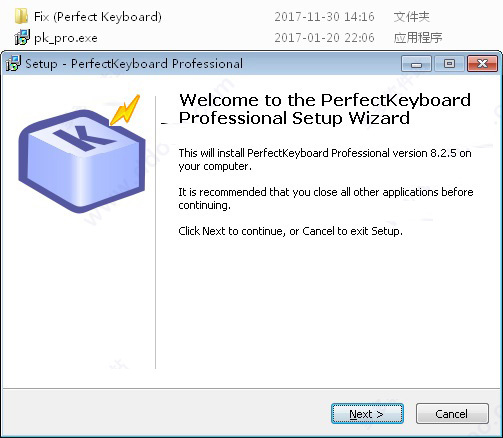
Task: Cancel the PerfectKeyboard setup
Action: 452,414
